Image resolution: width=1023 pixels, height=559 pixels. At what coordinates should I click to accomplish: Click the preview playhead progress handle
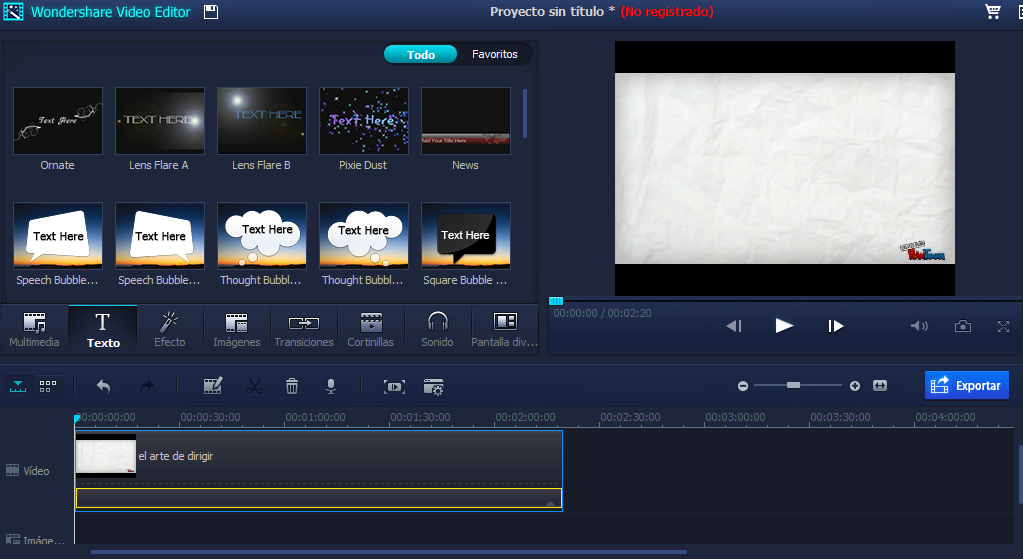click(x=556, y=301)
